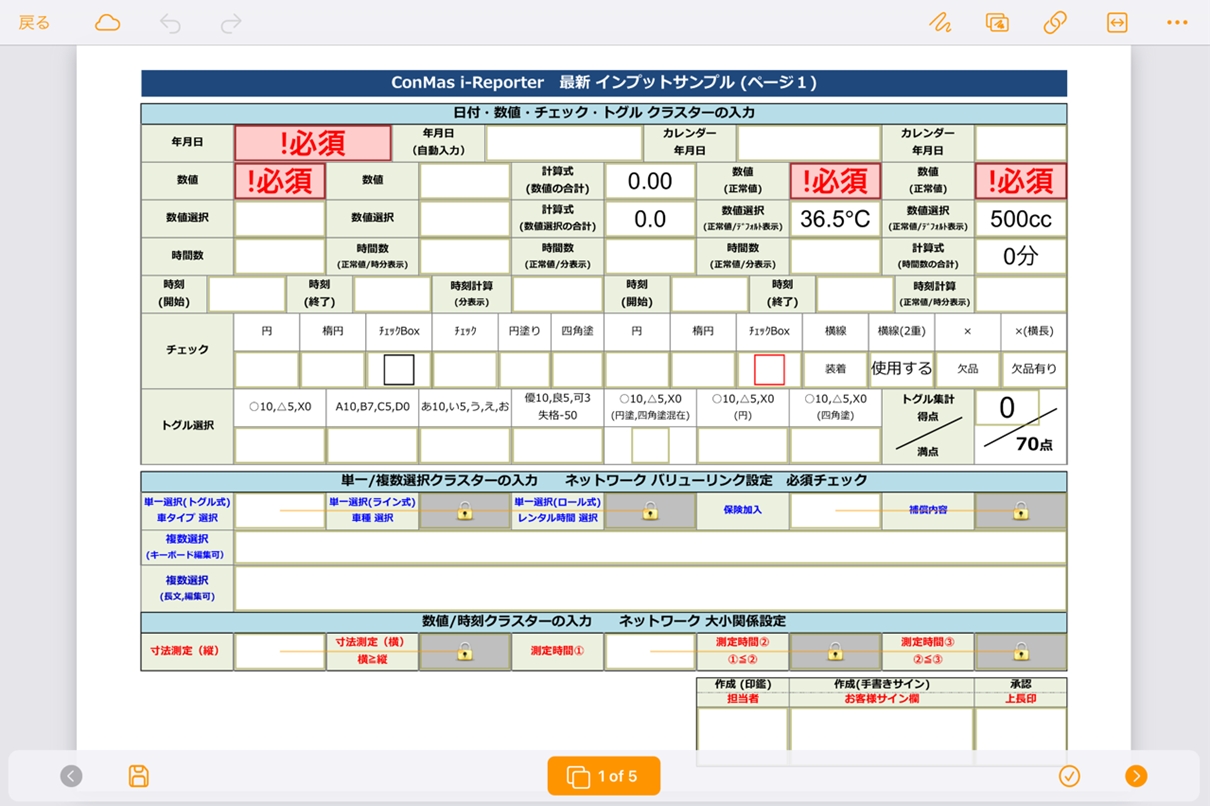Tap toggle field under (円塗,四角塗混在)
The width and height of the screenshot is (1210, 806).
[650, 445]
